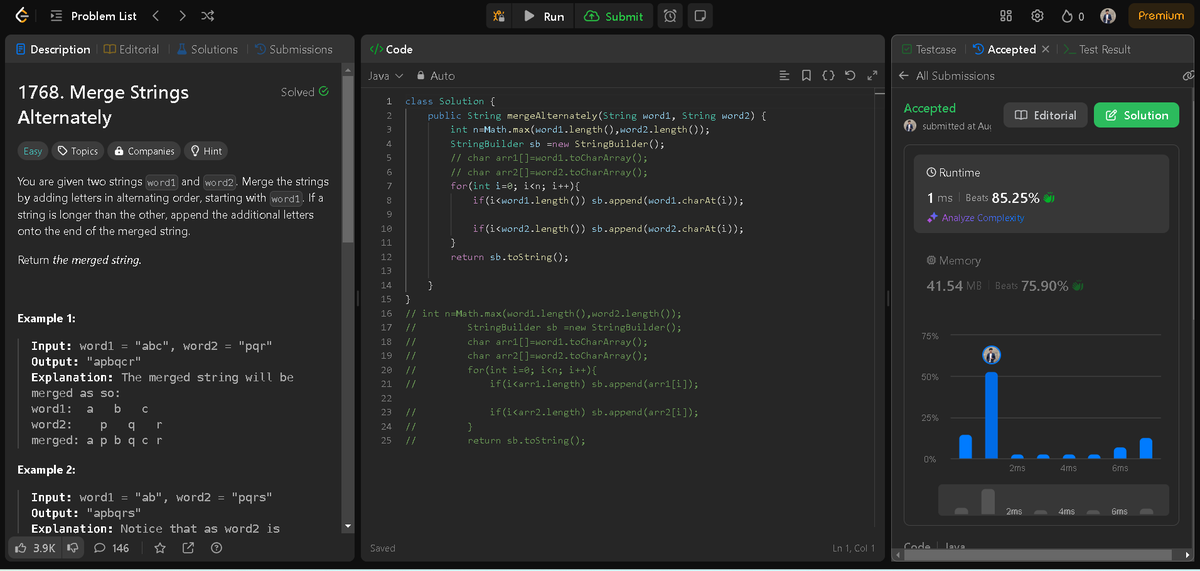Click the Easy difficulty tag
Image resolution: width=1200 pixels, height=571 pixels.
pyautogui.click(x=33, y=151)
